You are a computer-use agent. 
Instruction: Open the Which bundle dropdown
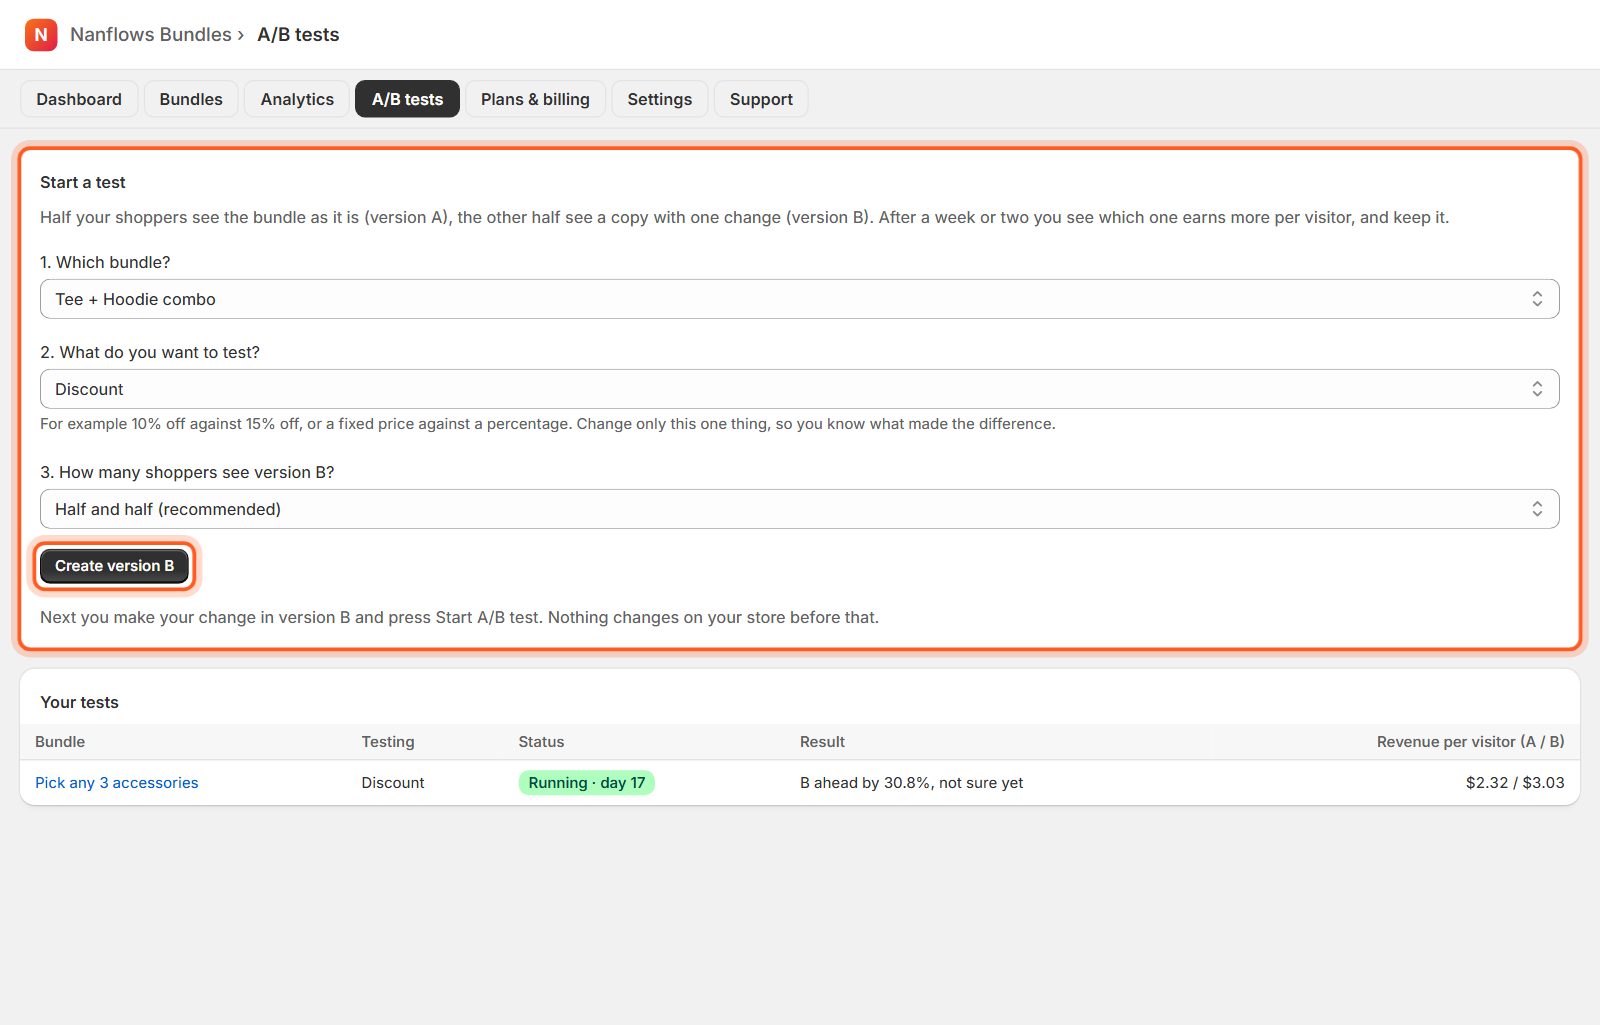tap(800, 299)
